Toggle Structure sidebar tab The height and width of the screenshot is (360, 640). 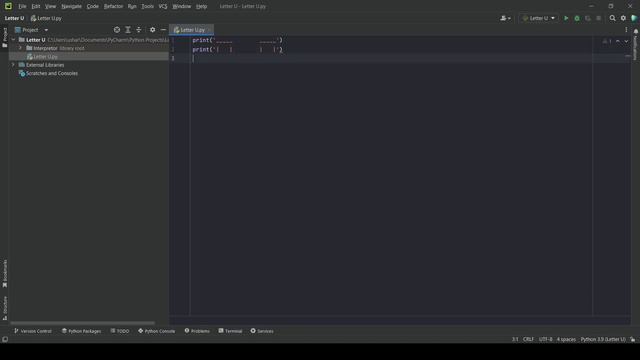[x=4, y=308]
